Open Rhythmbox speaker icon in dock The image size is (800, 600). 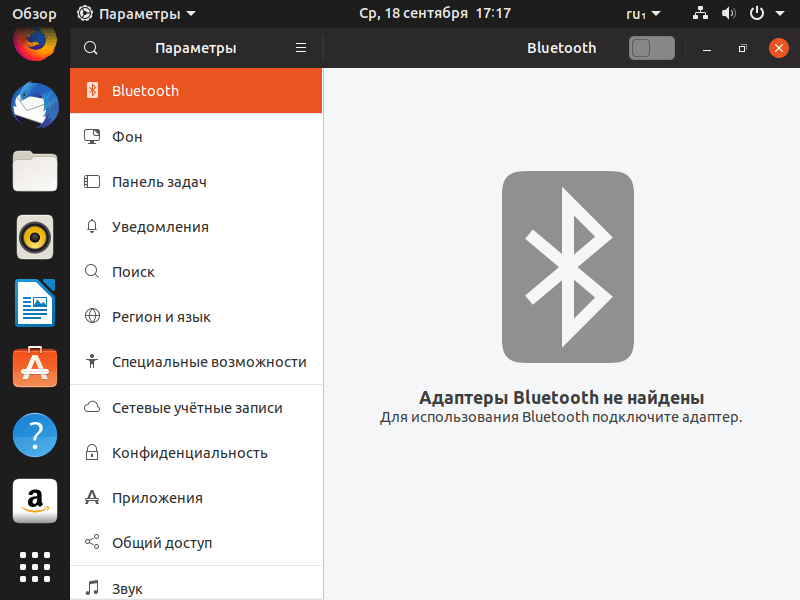coord(35,237)
